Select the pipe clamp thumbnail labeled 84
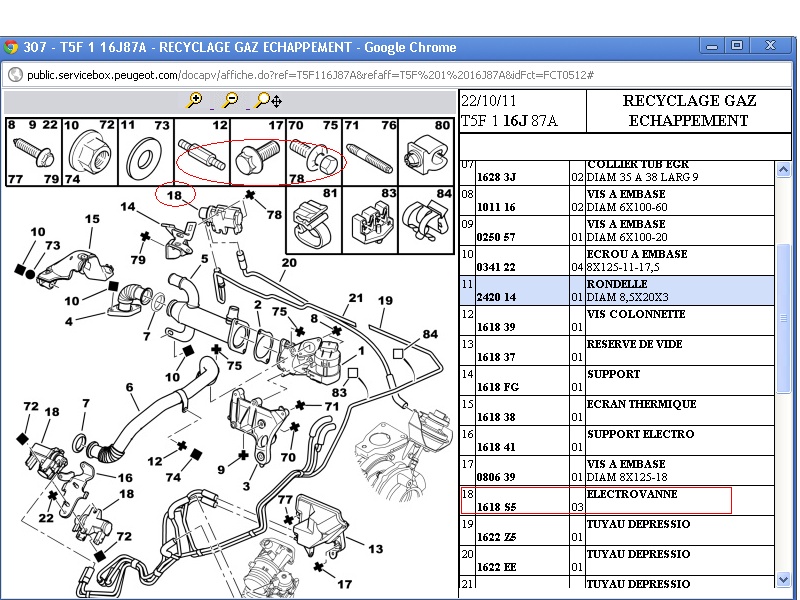Image resolution: width=800 pixels, height=600 pixels. (x=426, y=220)
